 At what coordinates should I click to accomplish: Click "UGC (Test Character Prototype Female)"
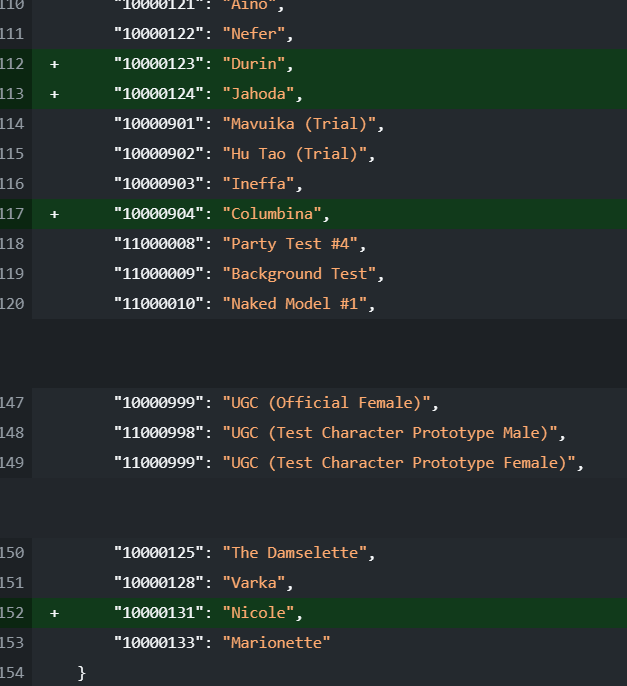pos(399,463)
